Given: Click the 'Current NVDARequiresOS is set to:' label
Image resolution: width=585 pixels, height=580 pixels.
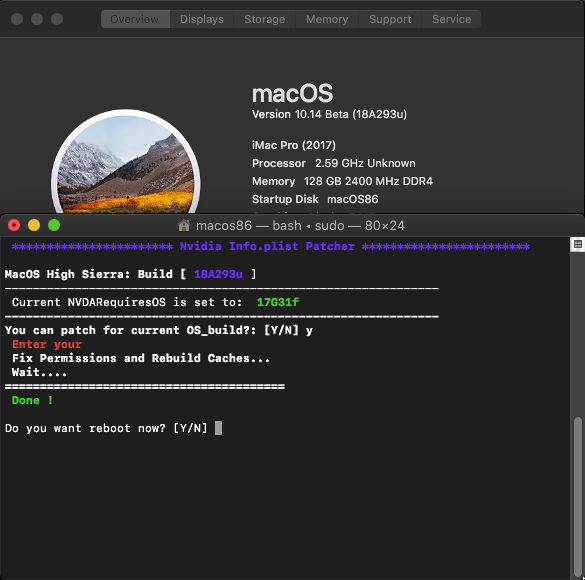Looking at the screenshot, I should point(127,302).
